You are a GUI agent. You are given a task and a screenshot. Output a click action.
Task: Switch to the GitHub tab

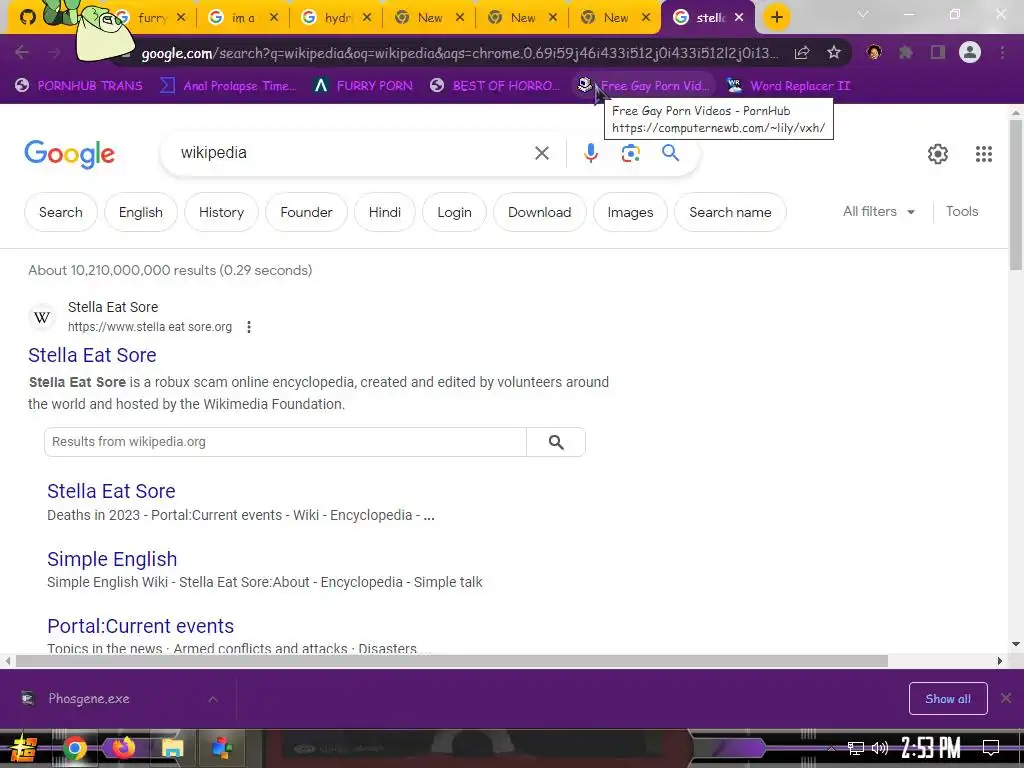click(x=27, y=17)
